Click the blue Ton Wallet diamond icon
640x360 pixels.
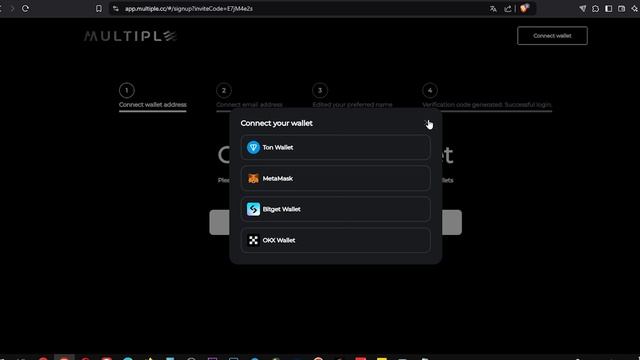point(253,147)
